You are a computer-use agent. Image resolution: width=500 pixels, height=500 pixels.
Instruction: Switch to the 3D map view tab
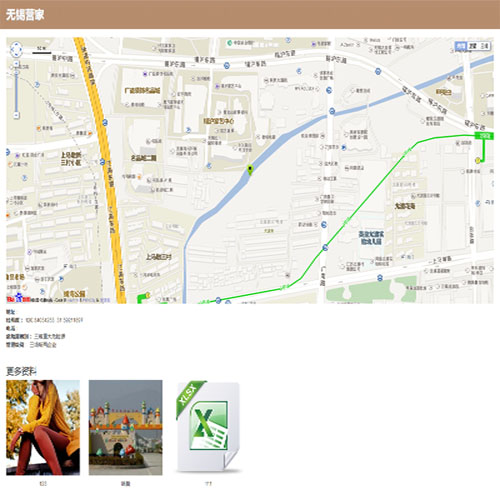pos(484,46)
